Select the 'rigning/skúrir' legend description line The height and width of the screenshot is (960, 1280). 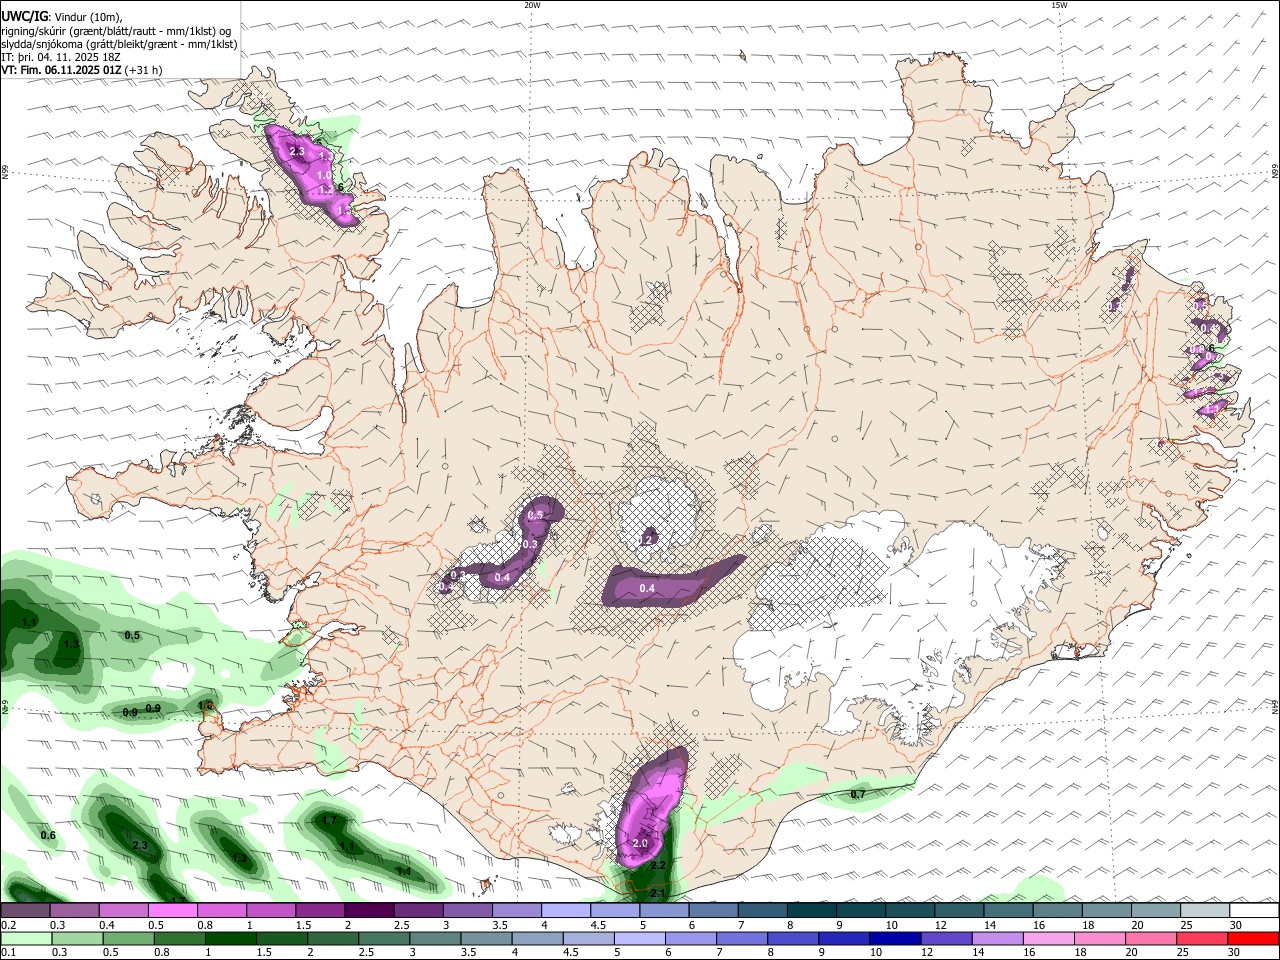[x=116, y=31]
